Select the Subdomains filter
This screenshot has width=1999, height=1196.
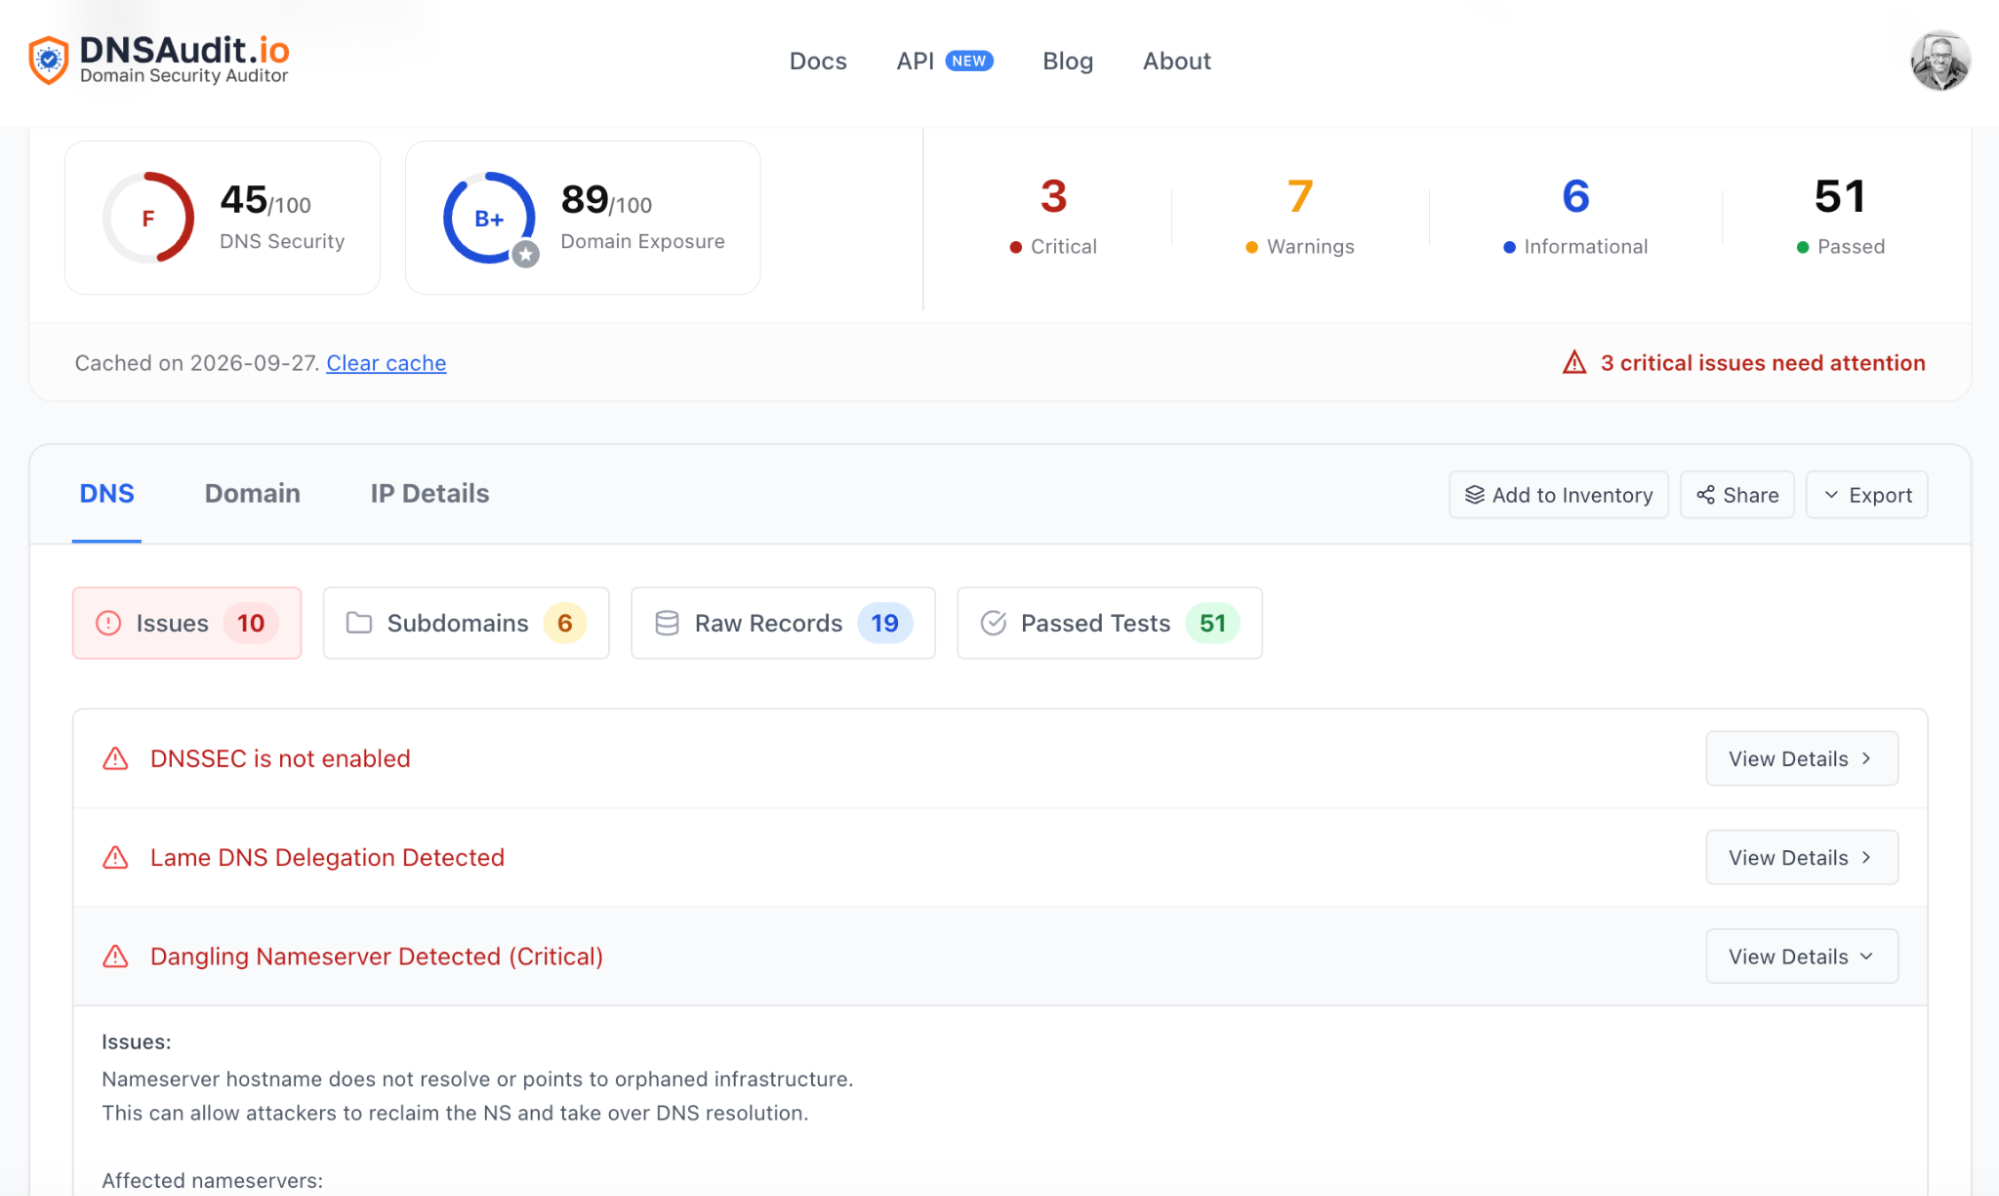coord(466,623)
